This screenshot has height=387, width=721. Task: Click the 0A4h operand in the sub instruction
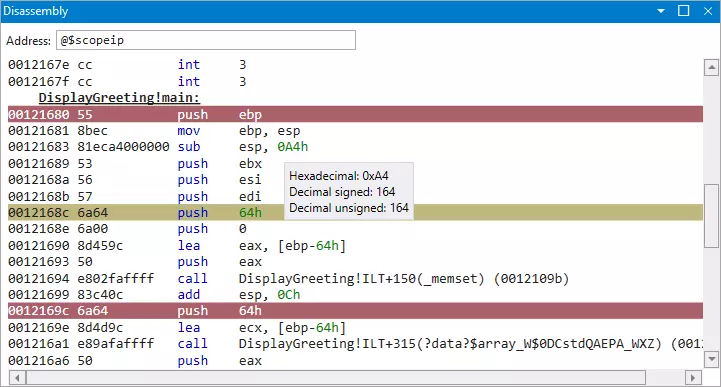pos(292,147)
